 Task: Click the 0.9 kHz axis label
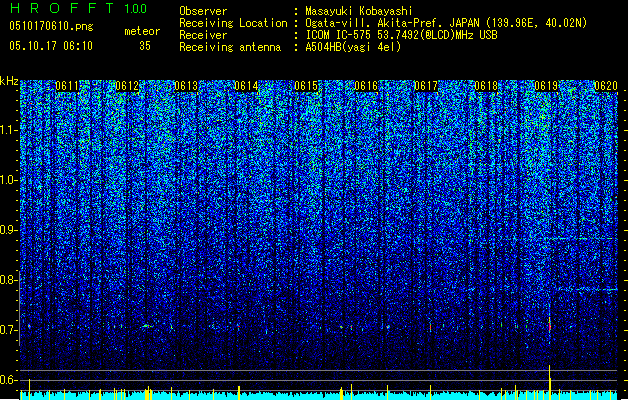pyautogui.click(x=8, y=230)
